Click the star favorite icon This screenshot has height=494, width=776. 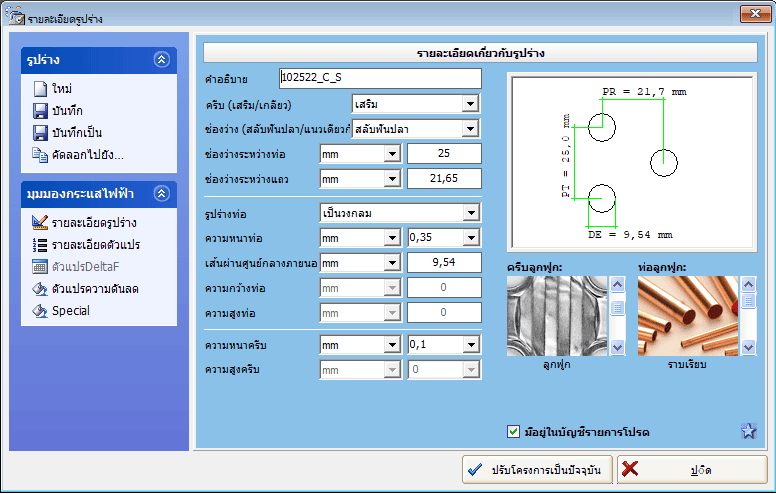(x=749, y=432)
